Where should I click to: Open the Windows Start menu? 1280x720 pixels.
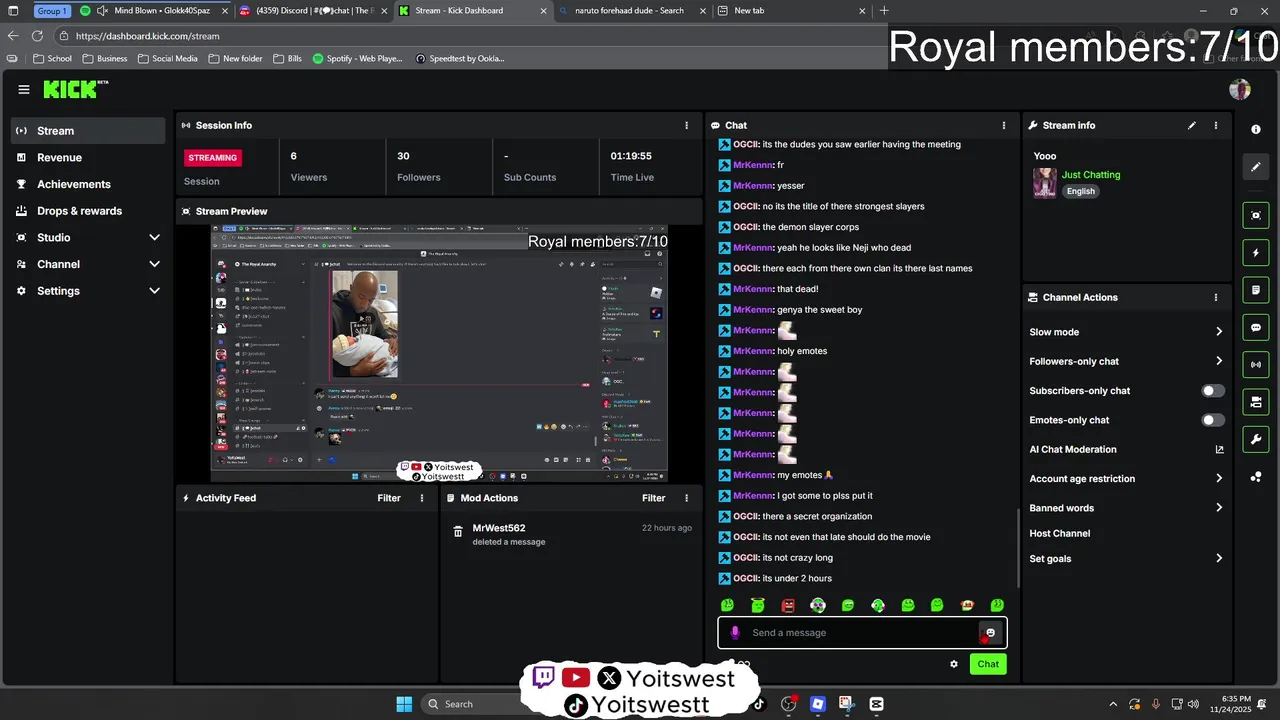click(404, 704)
